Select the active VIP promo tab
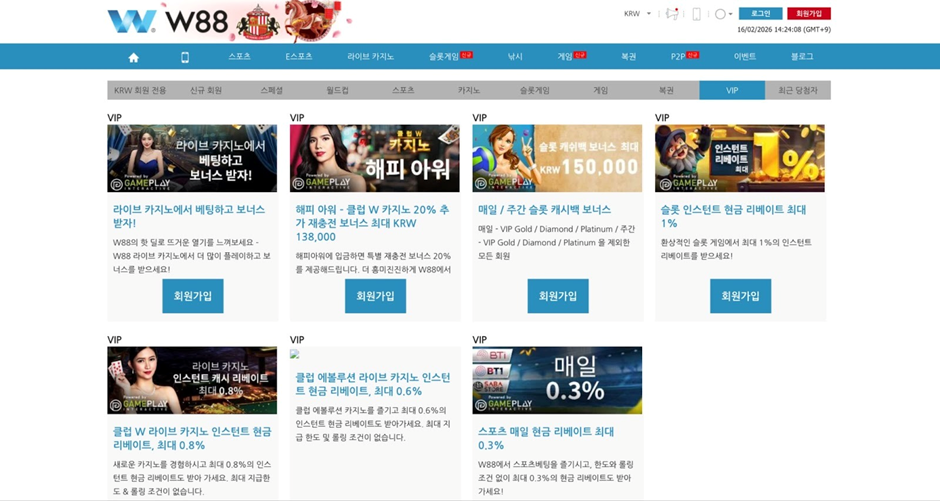The height and width of the screenshot is (501, 940). (732, 90)
